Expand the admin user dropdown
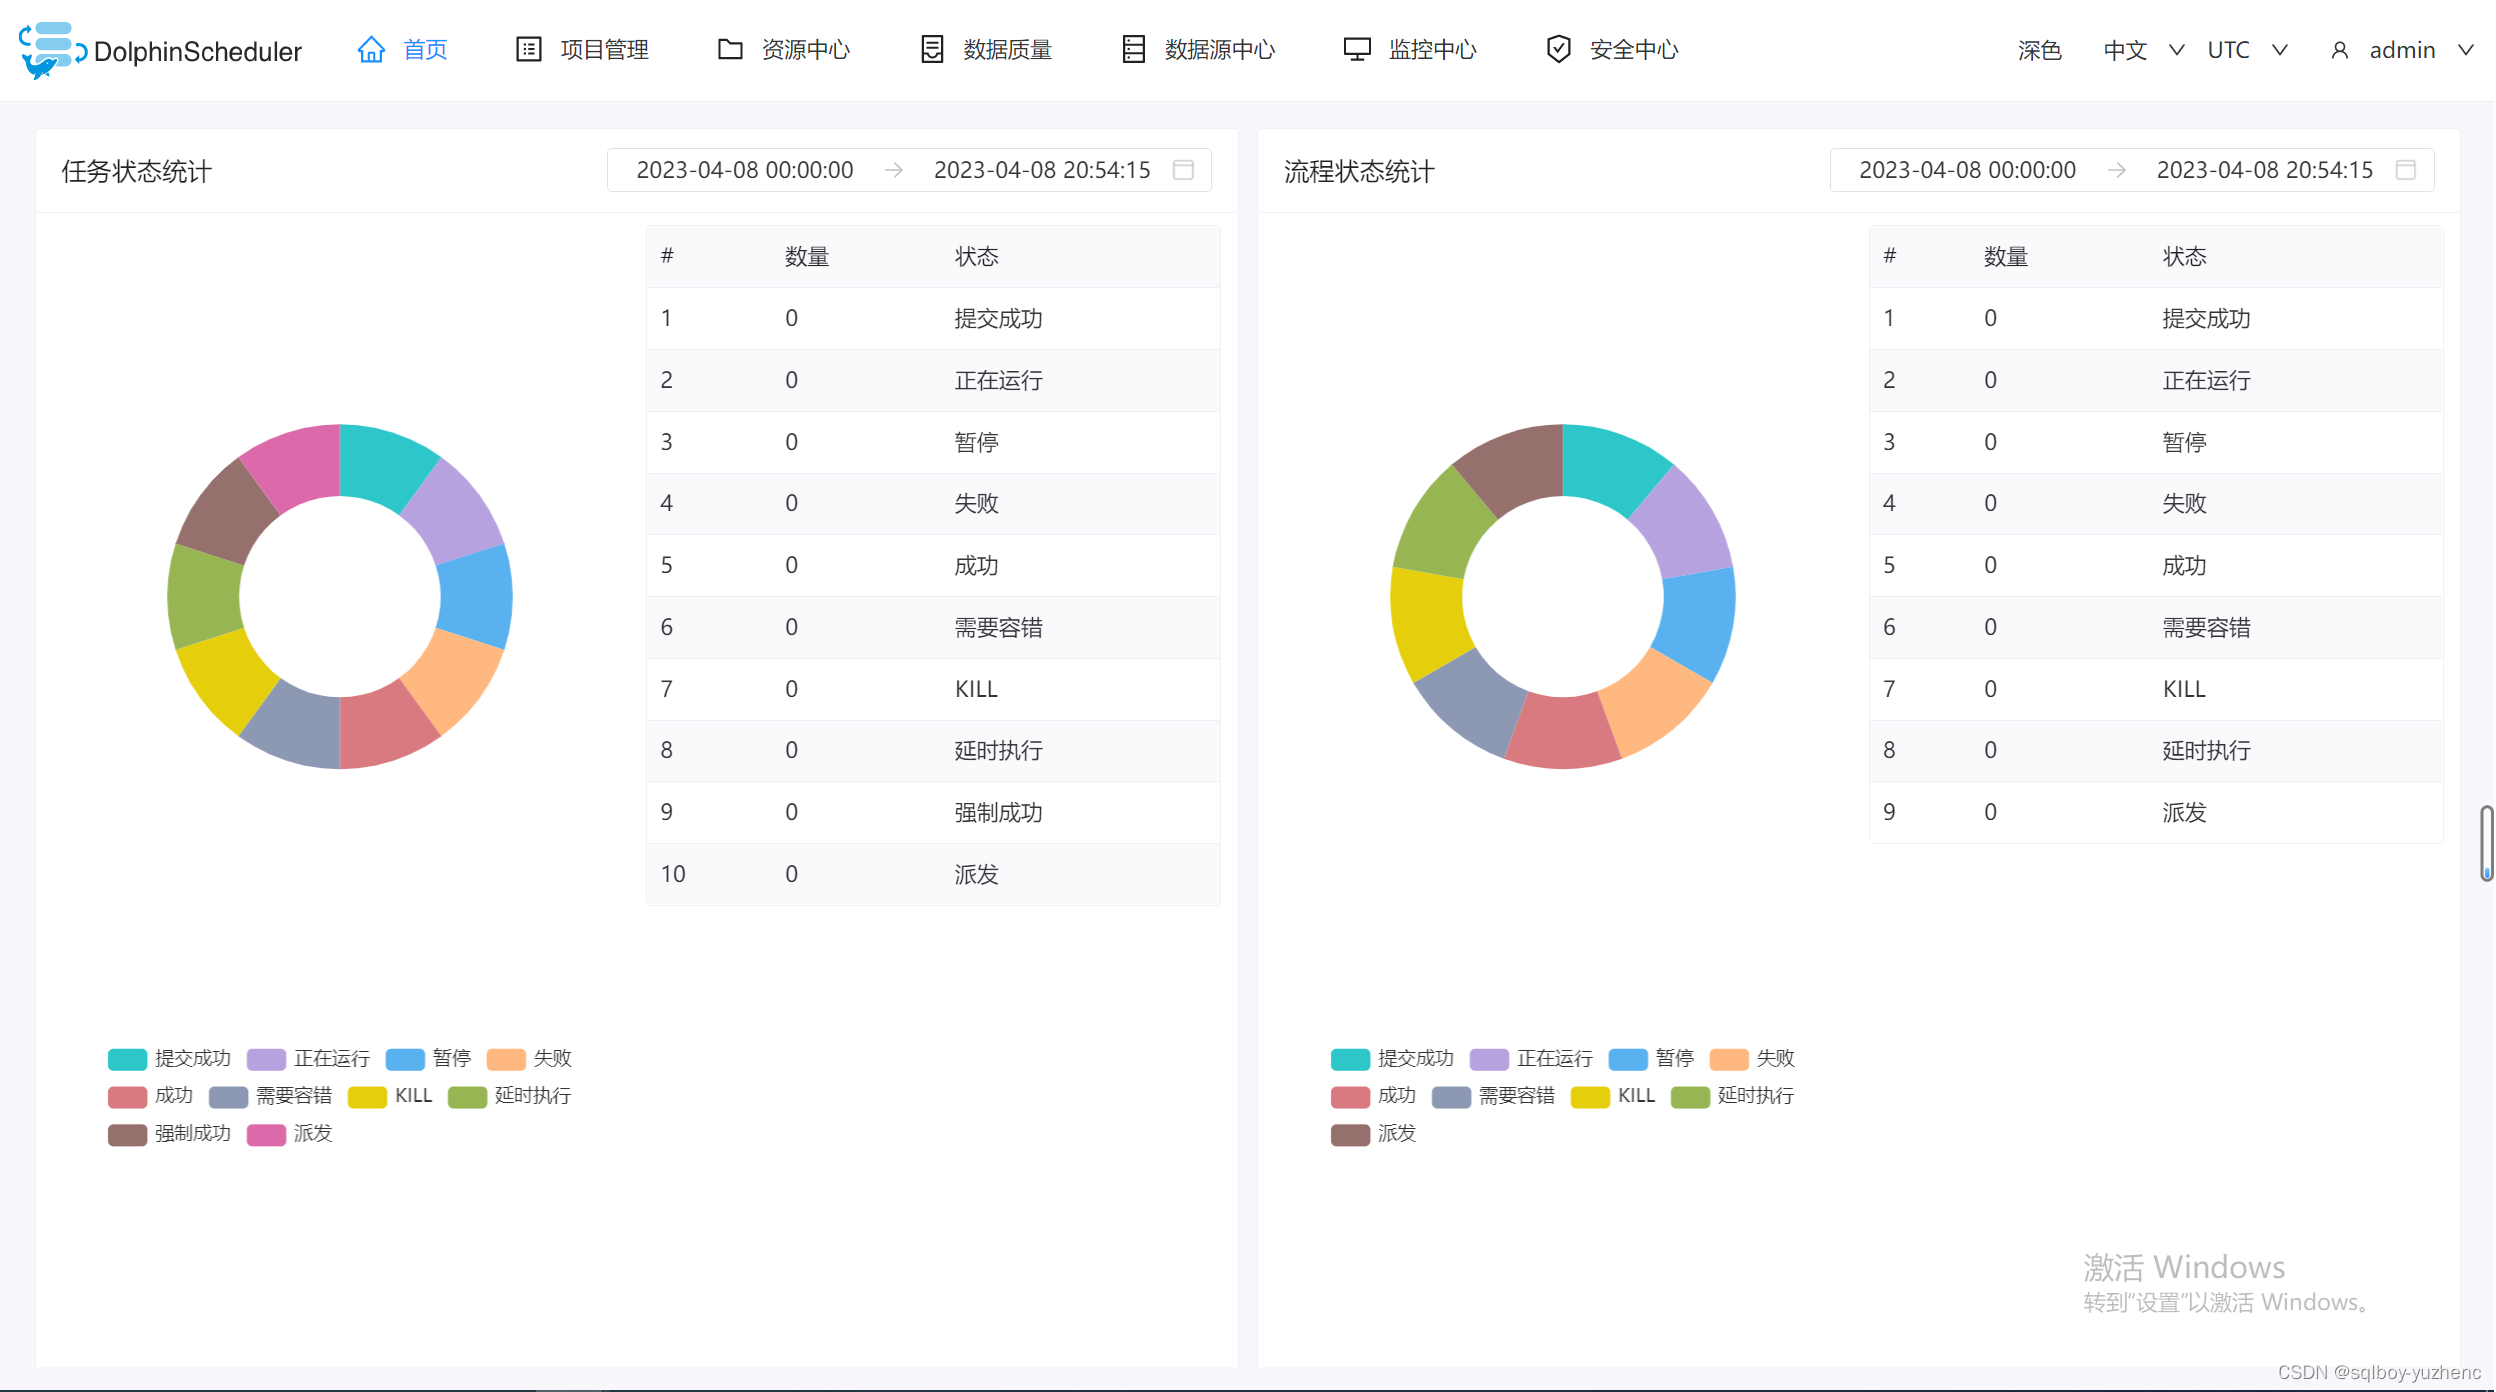The width and height of the screenshot is (2496, 1392). coord(2402,50)
